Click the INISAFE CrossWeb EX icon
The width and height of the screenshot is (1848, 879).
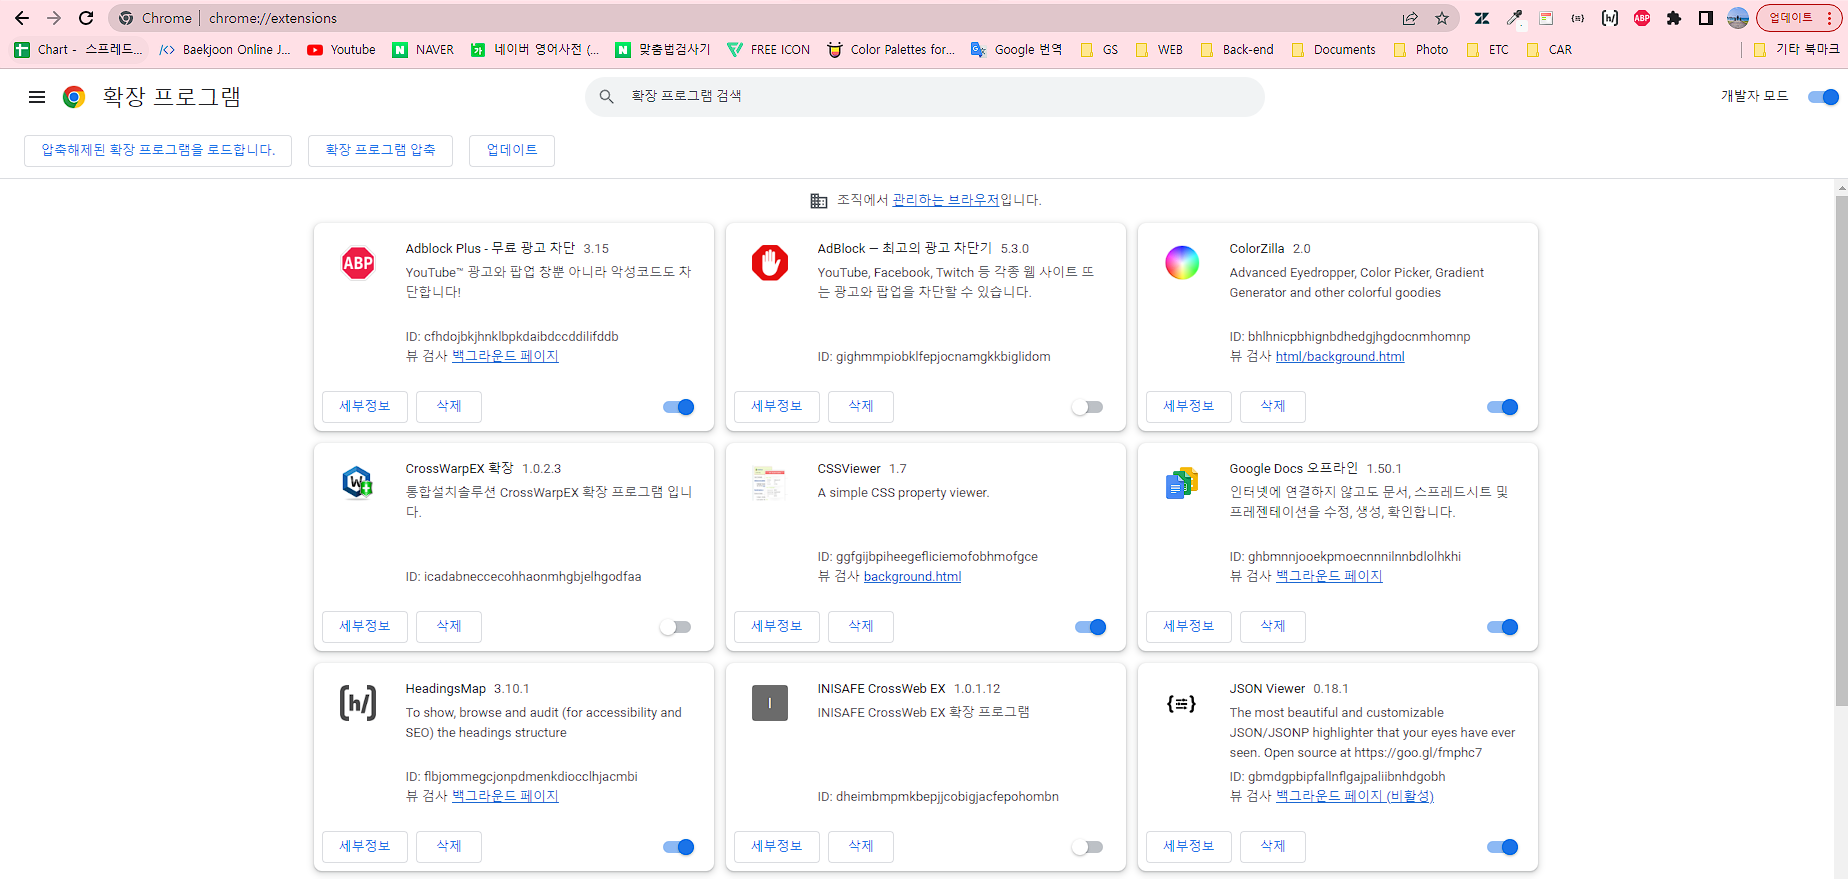tap(770, 703)
